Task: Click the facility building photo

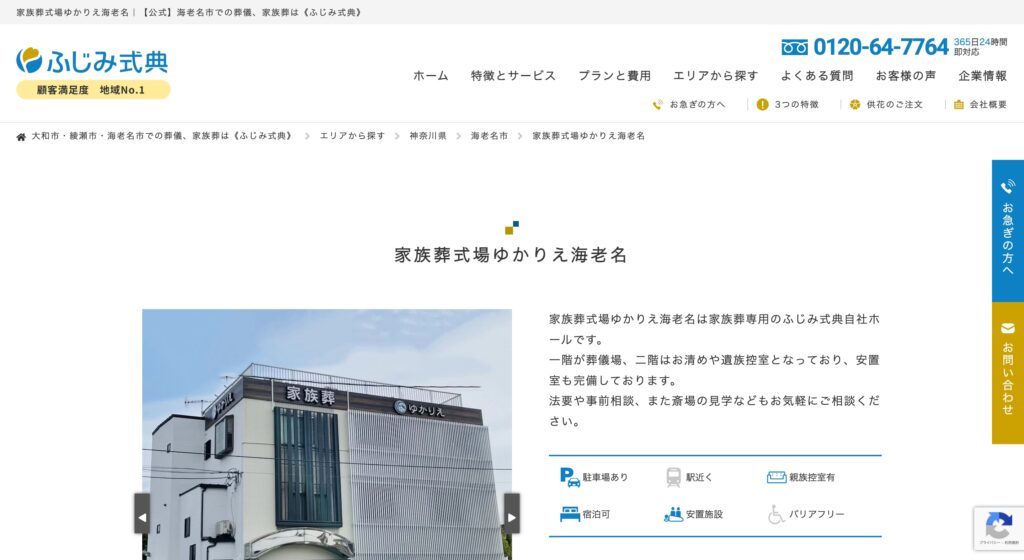Action: coord(326,440)
